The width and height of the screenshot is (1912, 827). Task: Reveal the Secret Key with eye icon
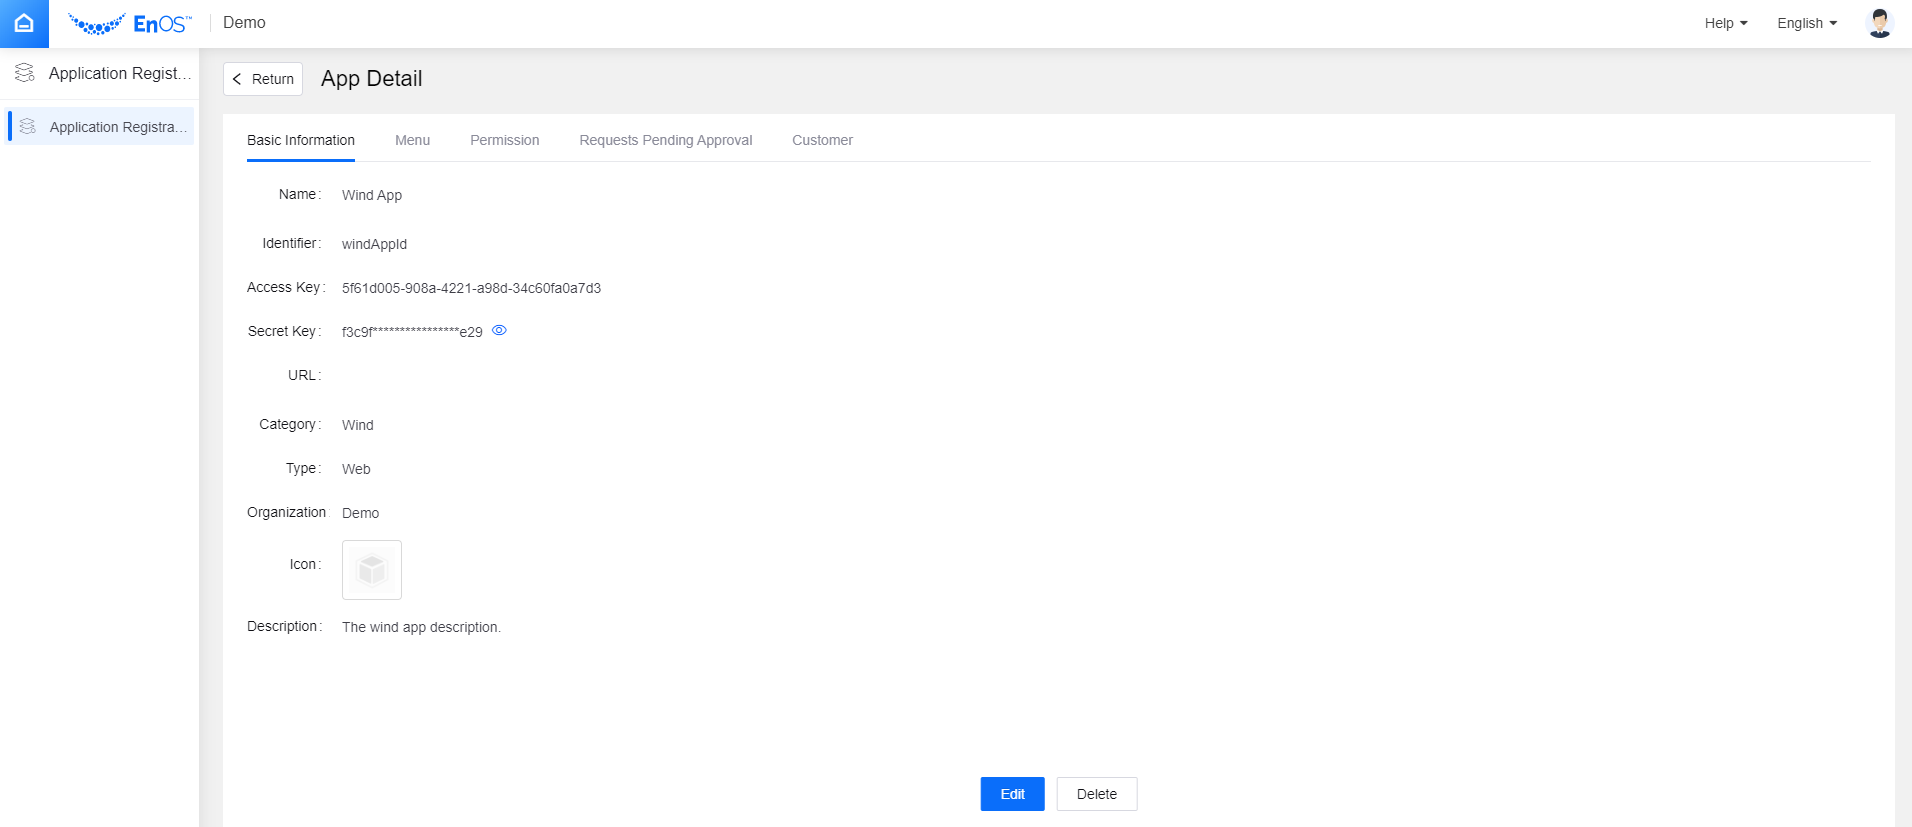499,330
